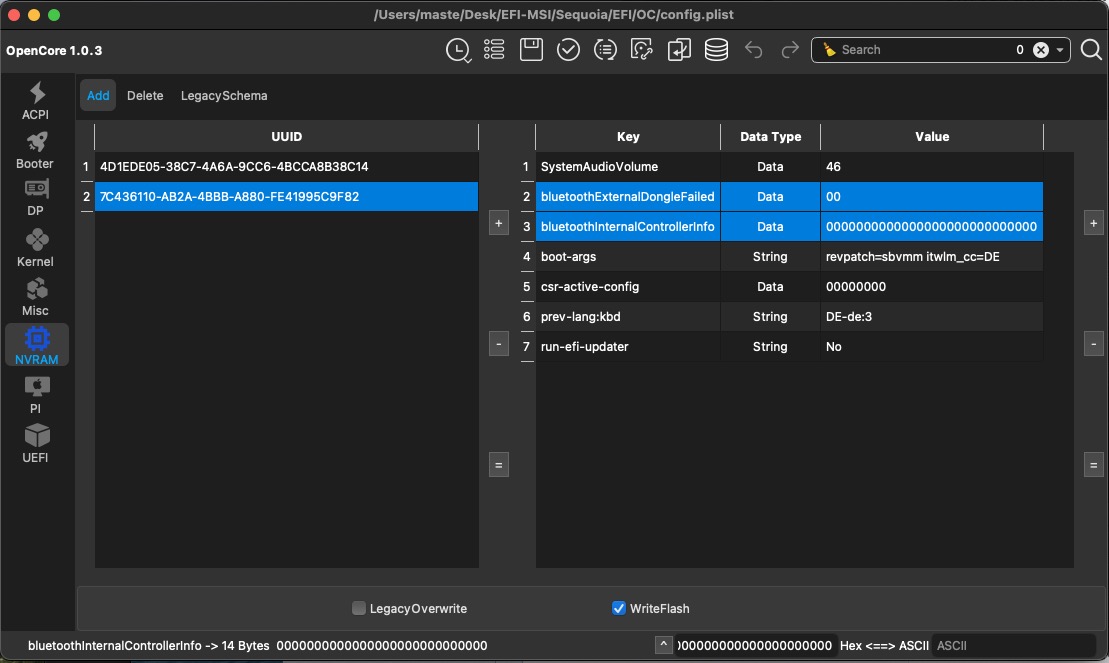
Task: Open the recent files clock icon
Action: click(458, 50)
